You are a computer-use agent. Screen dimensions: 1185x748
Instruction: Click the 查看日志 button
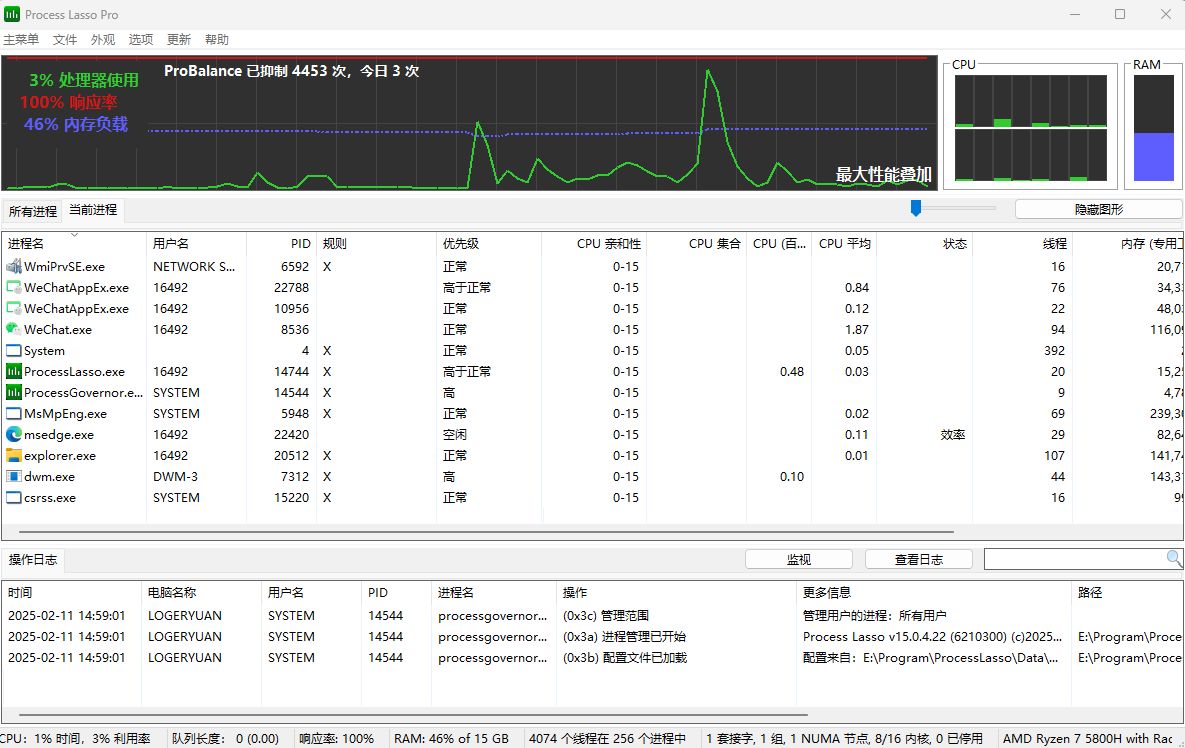[x=919, y=559]
